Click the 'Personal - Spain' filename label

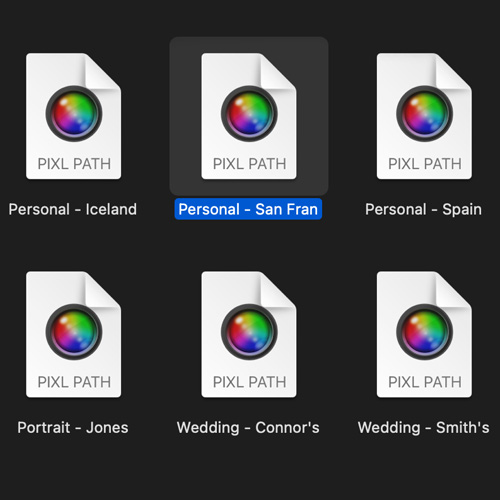[x=423, y=209]
